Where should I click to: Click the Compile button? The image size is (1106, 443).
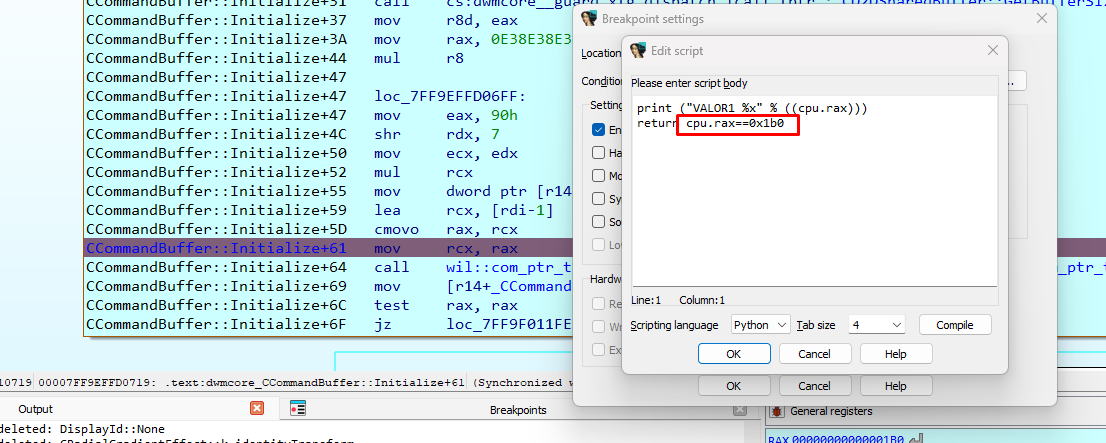click(x=955, y=325)
